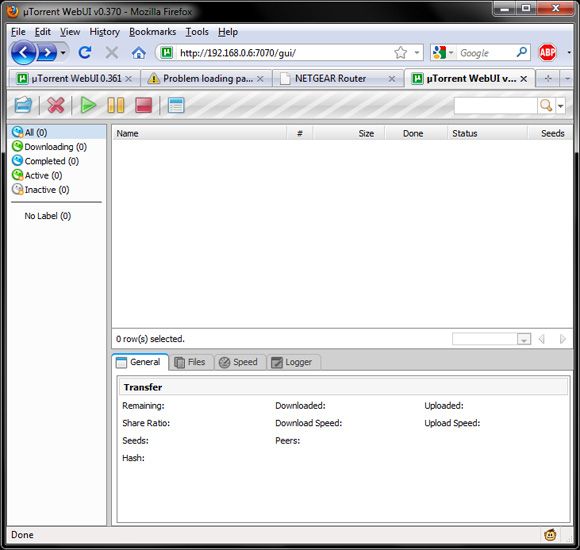The height and width of the screenshot is (550, 580).
Task: Close the Problem loading page tab
Action: (x=260, y=79)
